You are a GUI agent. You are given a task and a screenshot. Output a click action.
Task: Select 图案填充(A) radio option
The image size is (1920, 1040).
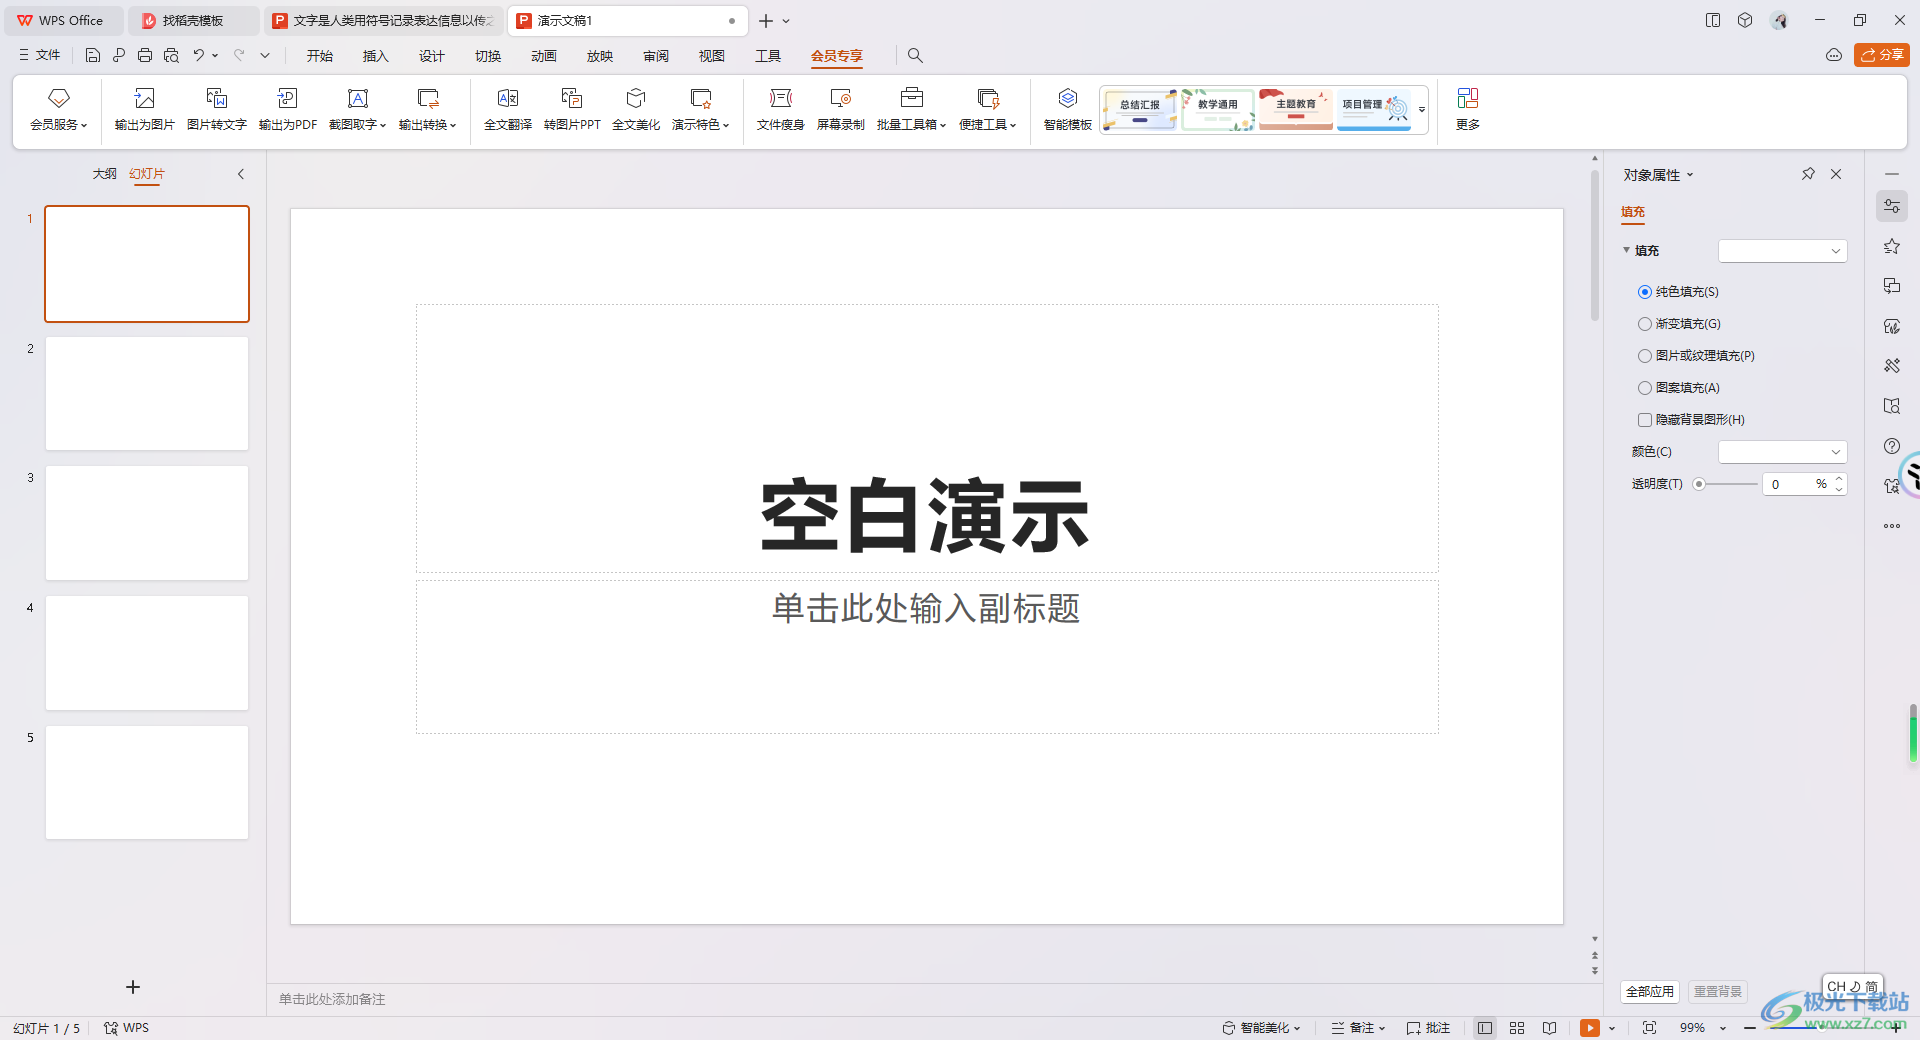(1644, 388)
